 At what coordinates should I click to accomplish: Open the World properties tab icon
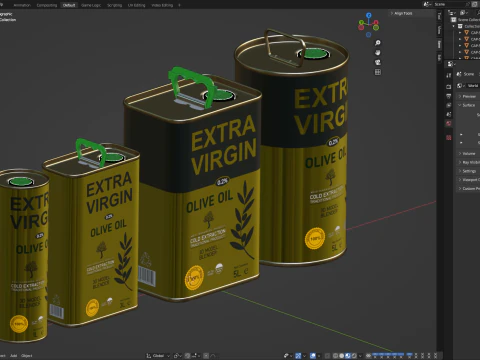[x=449, y=123]
